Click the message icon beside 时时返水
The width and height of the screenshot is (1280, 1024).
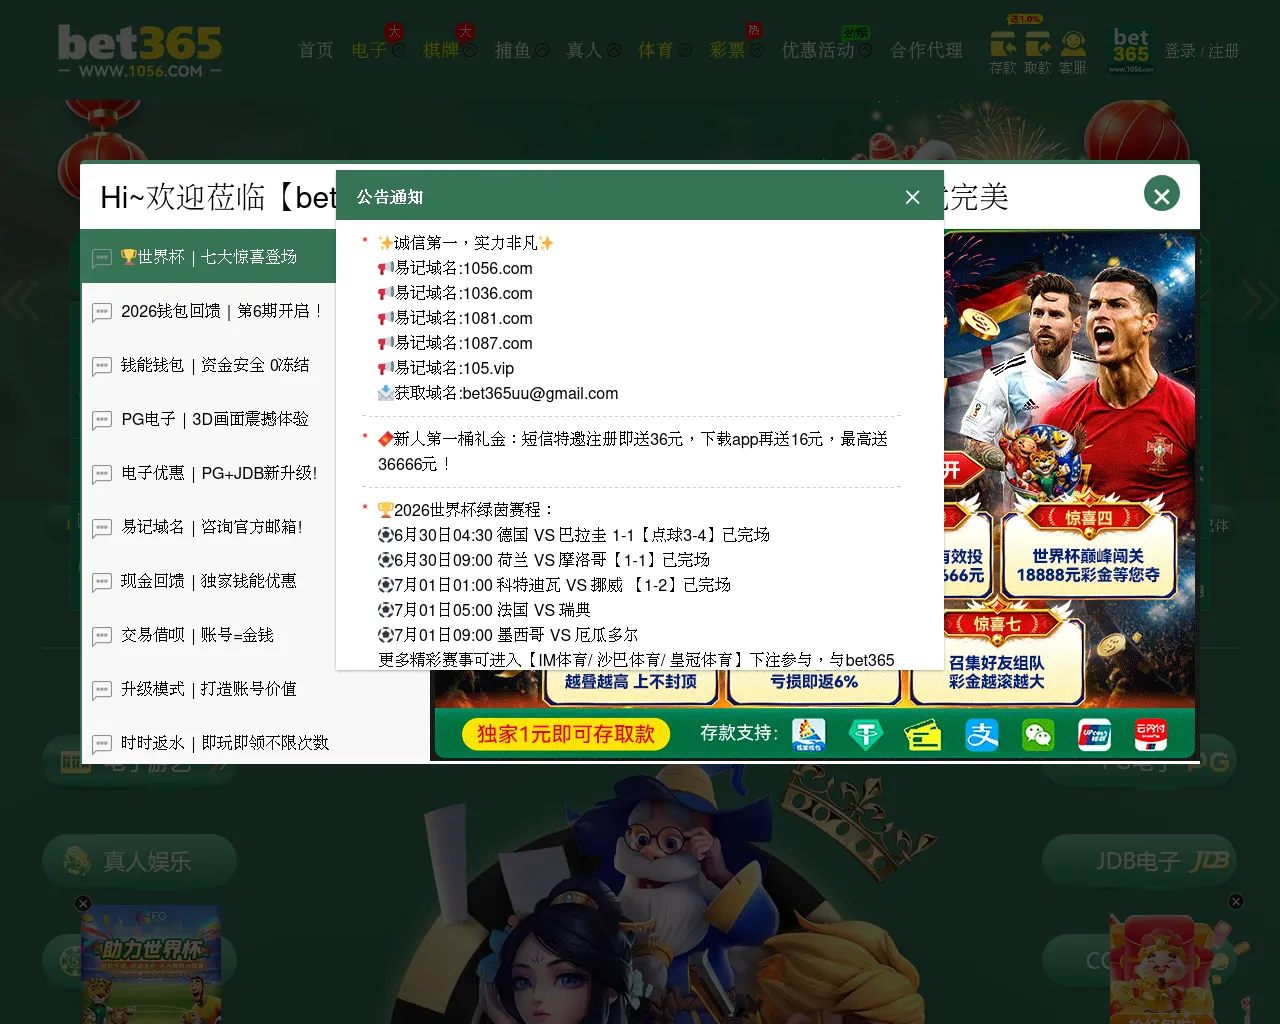point(101,744)
